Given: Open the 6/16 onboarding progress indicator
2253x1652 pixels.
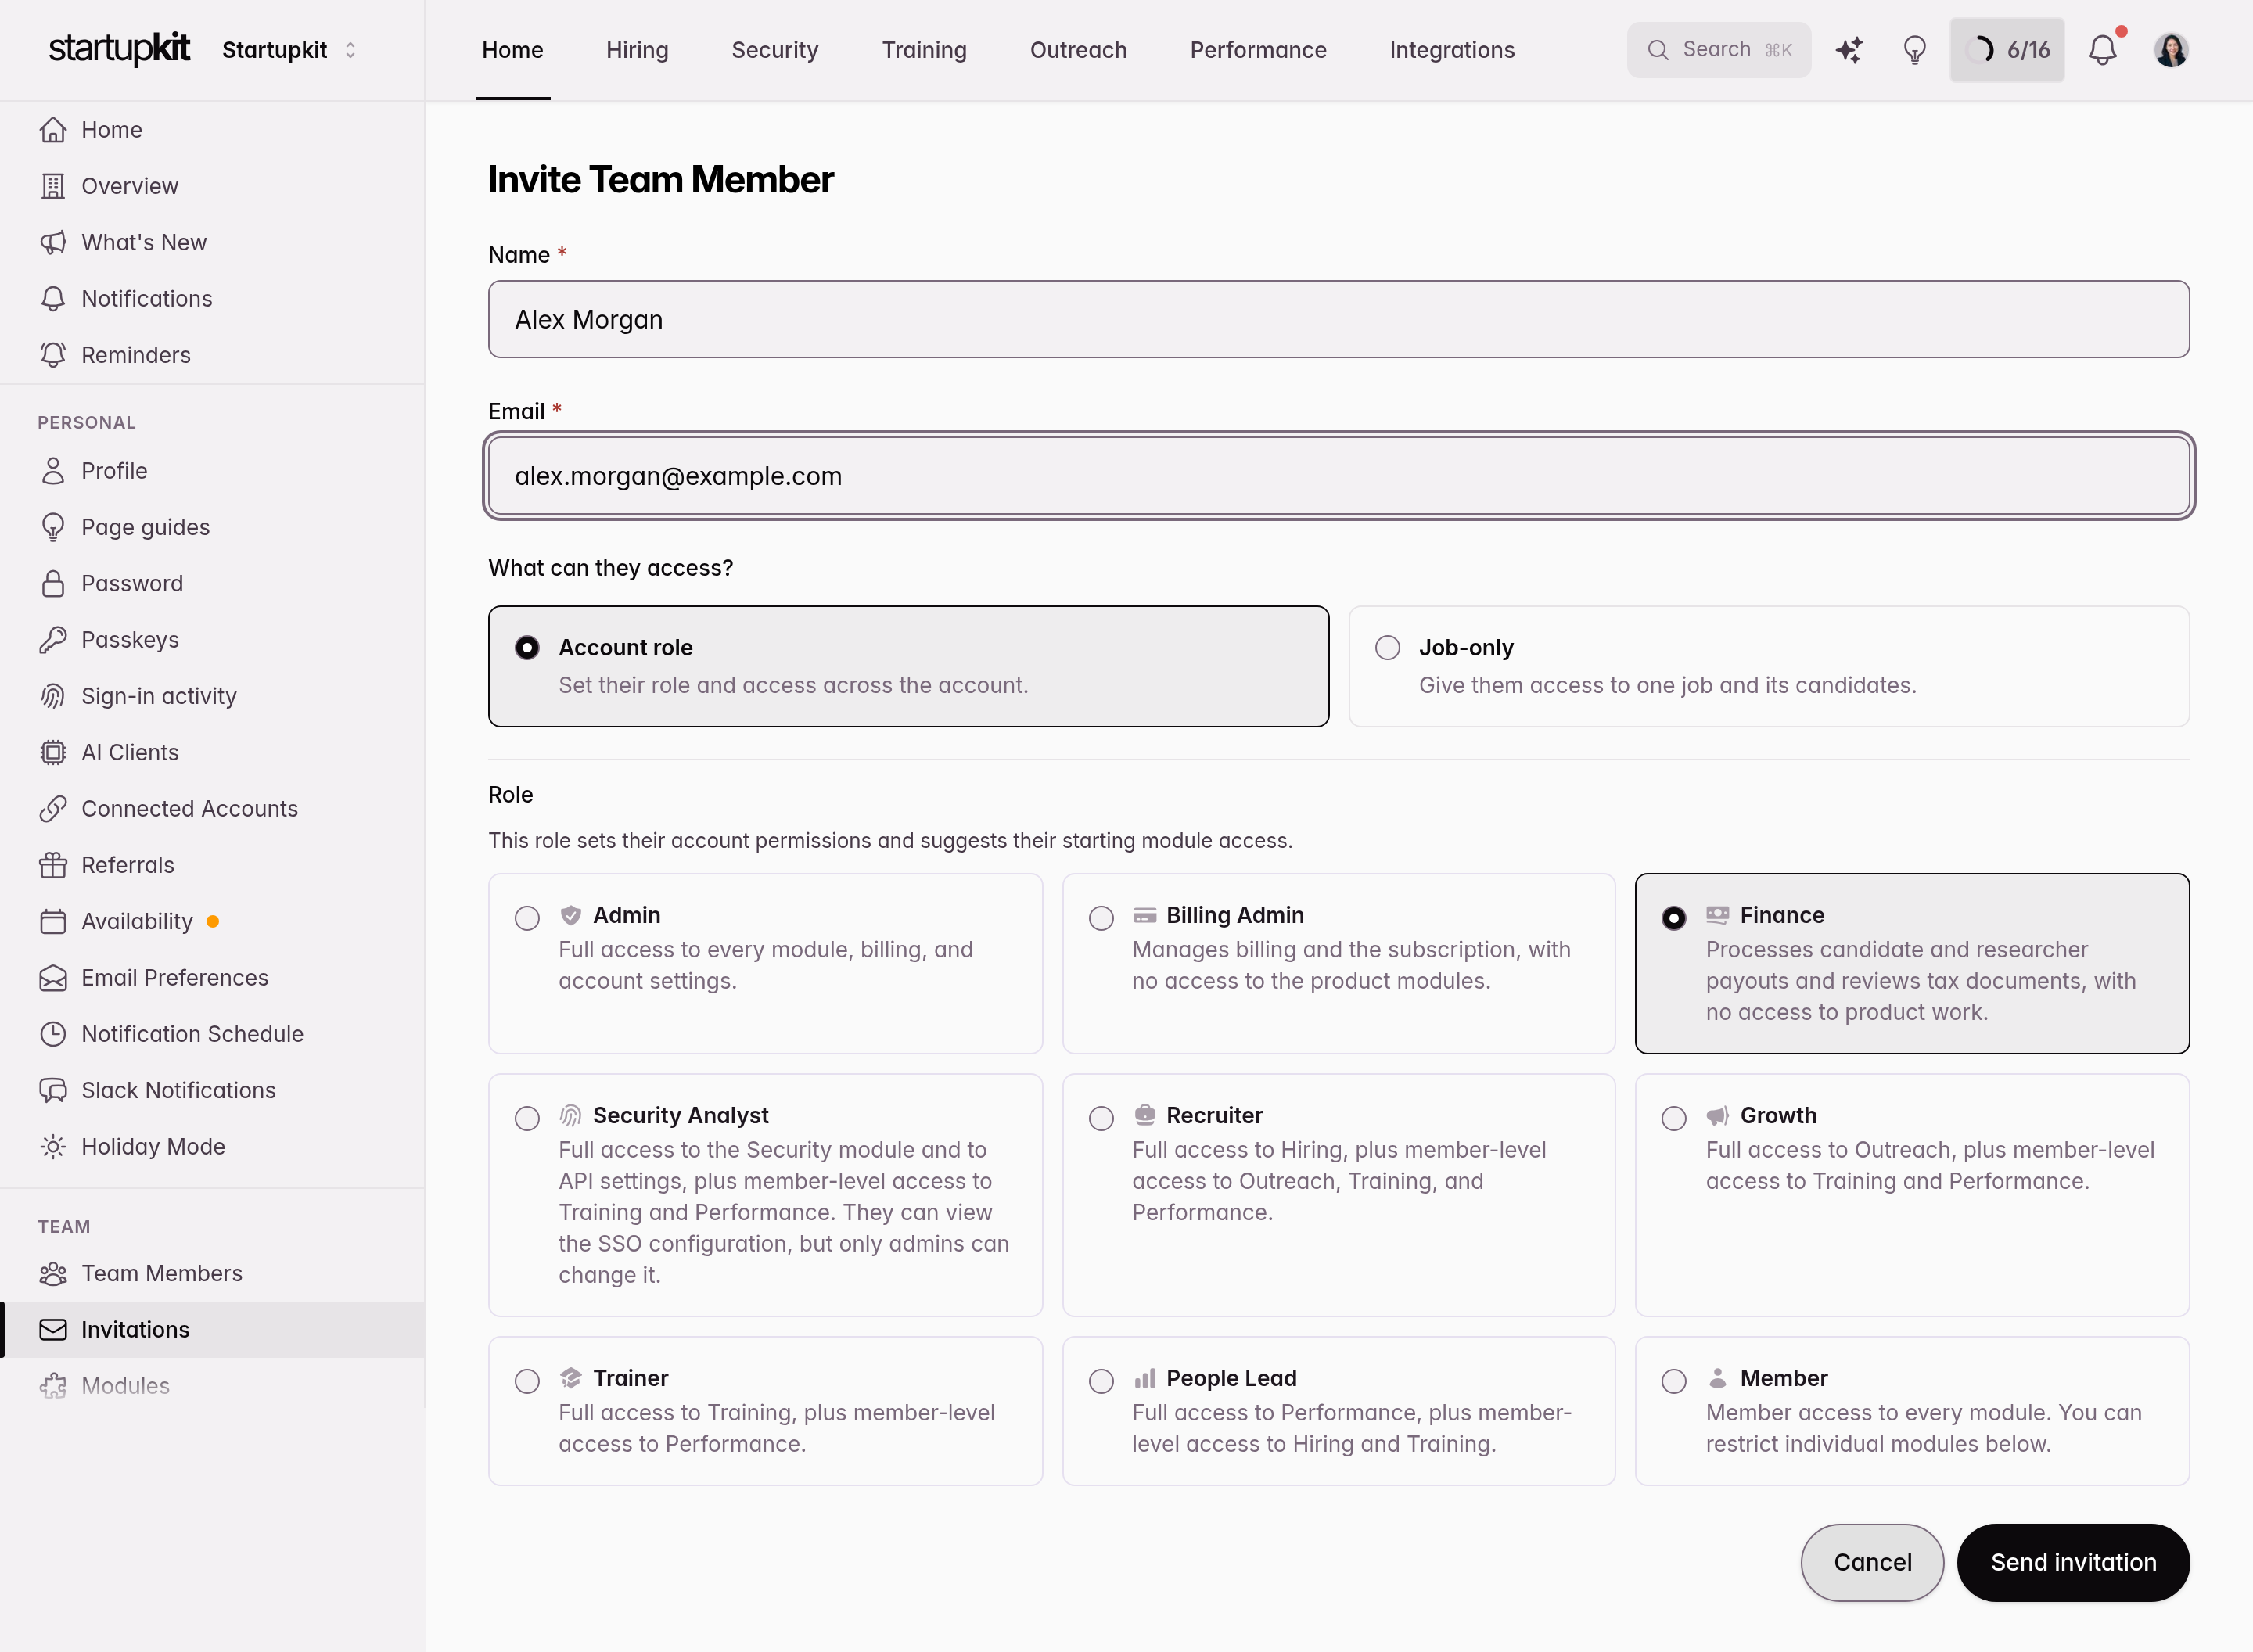Looking at the screenshot, I should coord(2007,50).
